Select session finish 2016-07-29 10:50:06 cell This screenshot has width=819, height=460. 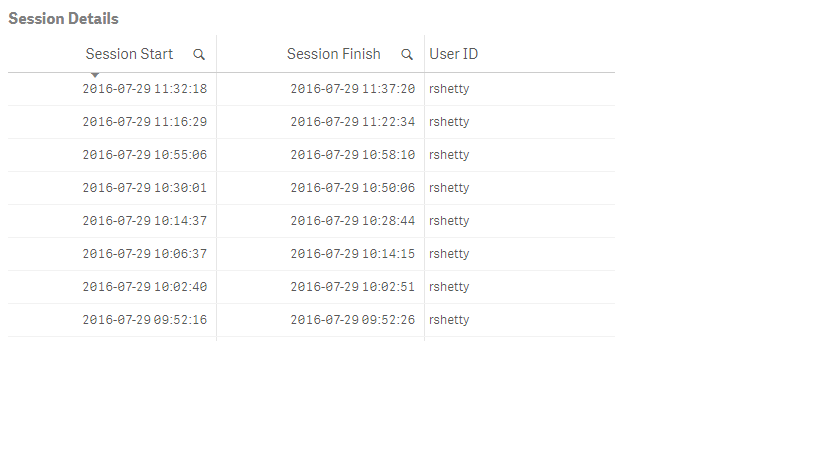click(x=352, y=188)
